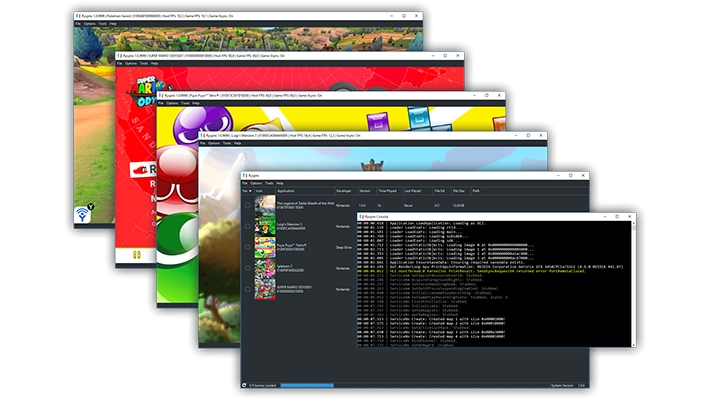Image resolution: width=710 pixels, height=400 pixels.
Task: Open Options menu in Super Mario Odyssey window
Action: point(131,63)
